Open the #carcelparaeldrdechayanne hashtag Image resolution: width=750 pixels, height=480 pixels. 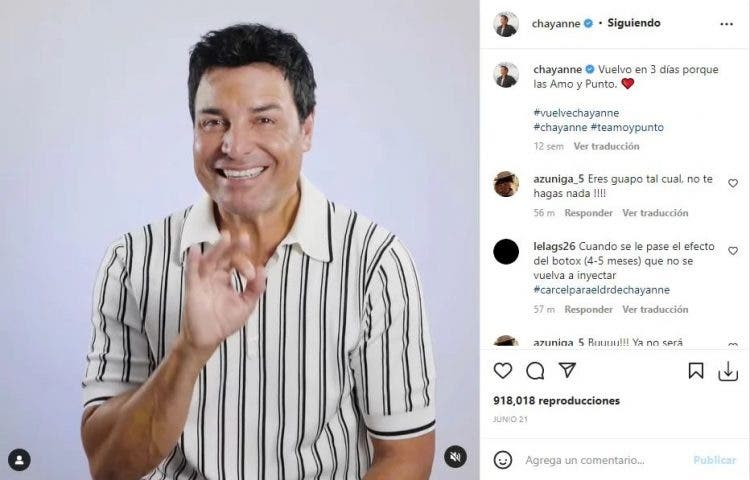(602, 290)
